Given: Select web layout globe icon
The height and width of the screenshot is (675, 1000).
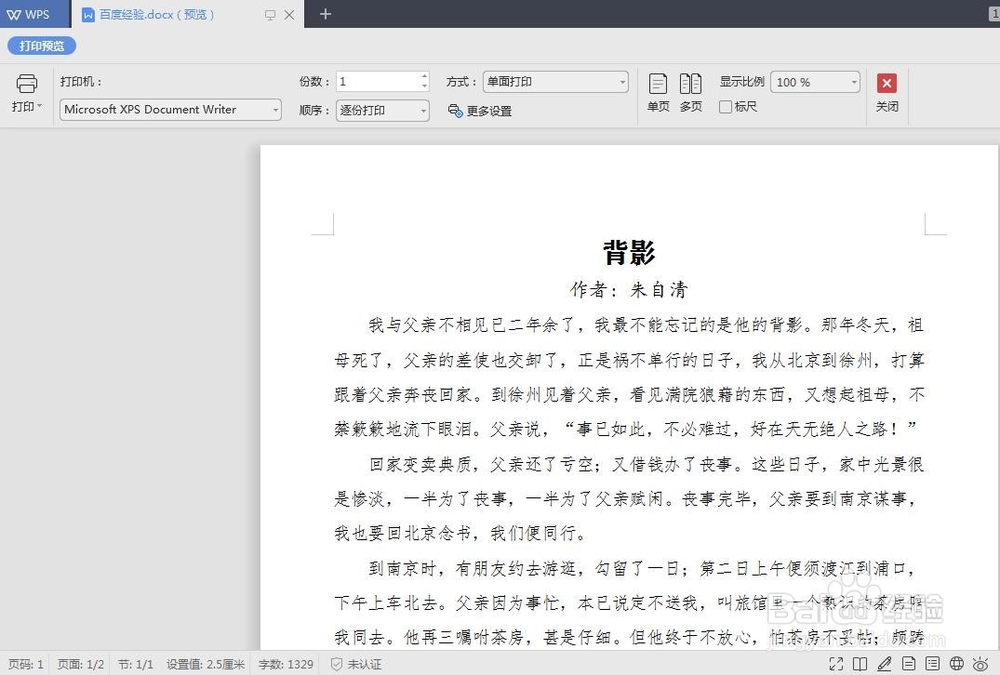Looking at the screenshot, I should [957, 664].
